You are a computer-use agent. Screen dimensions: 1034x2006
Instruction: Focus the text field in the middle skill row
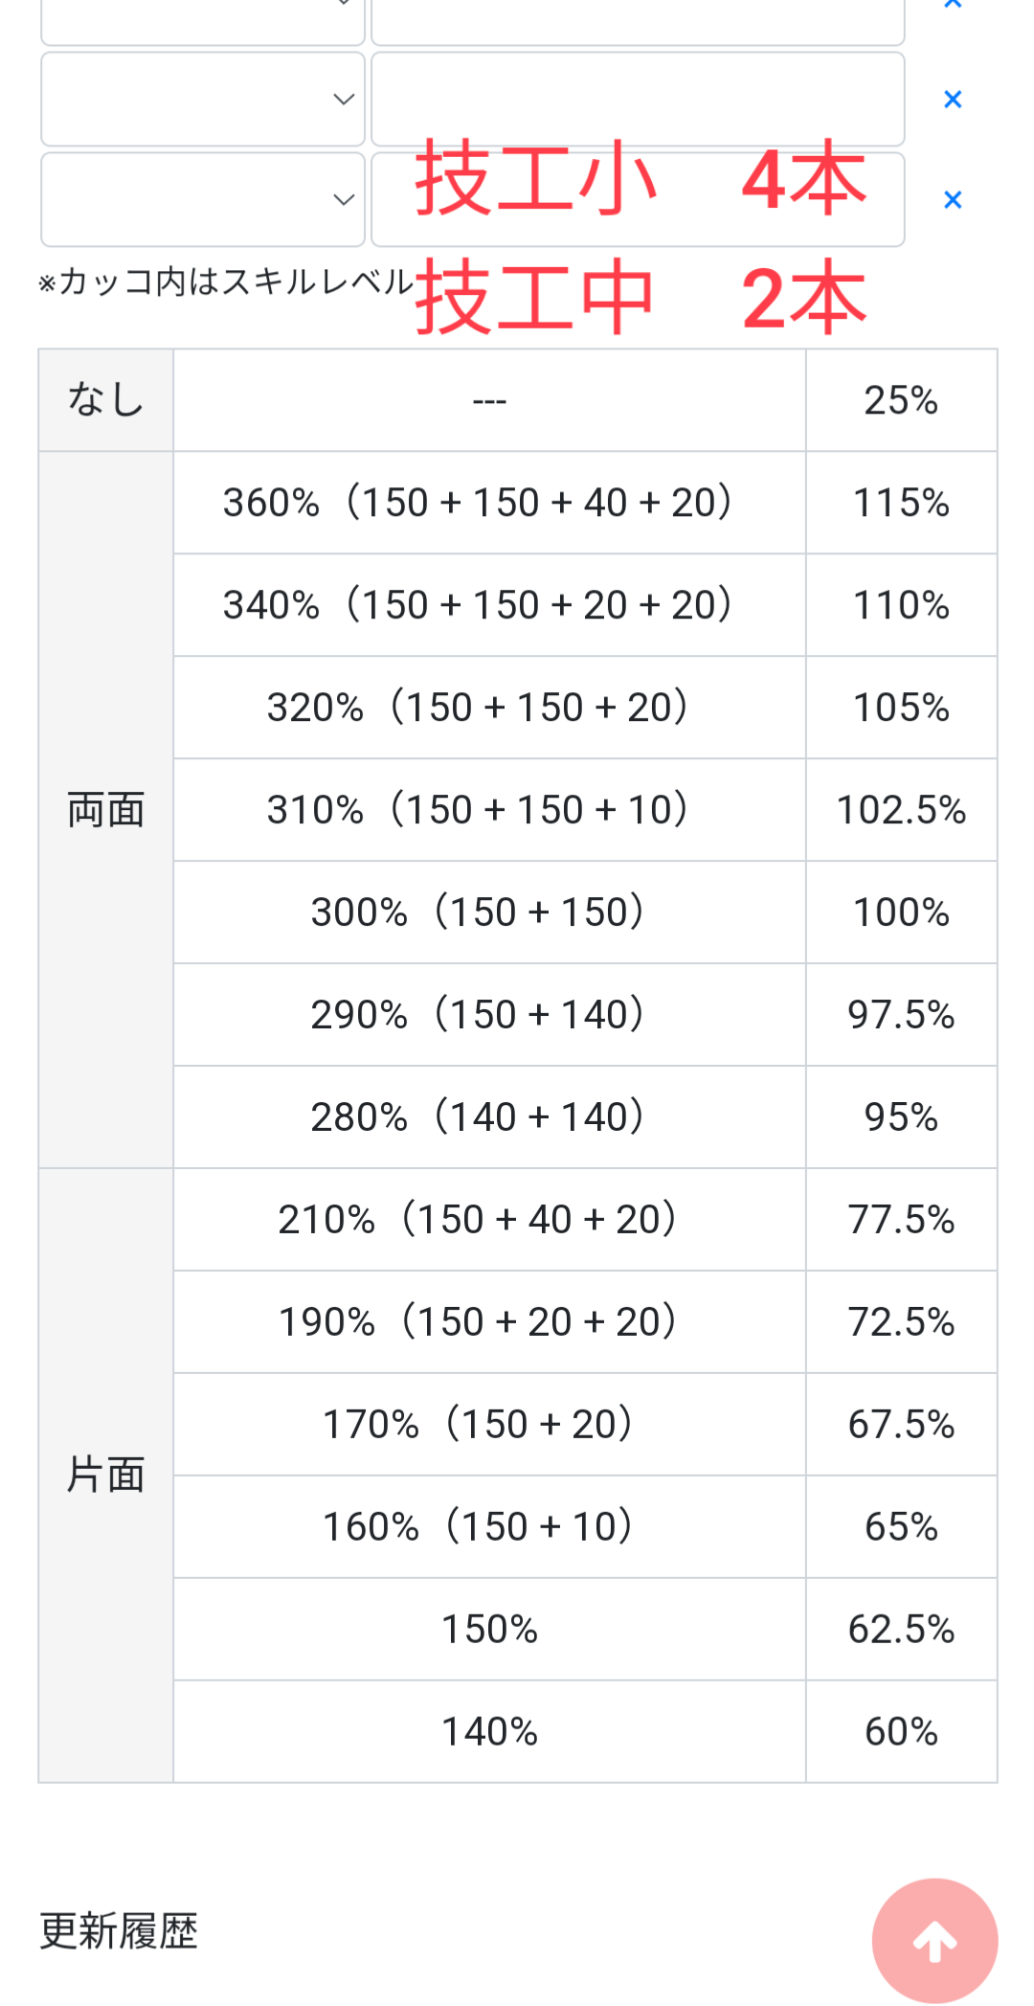pos(637,99)
